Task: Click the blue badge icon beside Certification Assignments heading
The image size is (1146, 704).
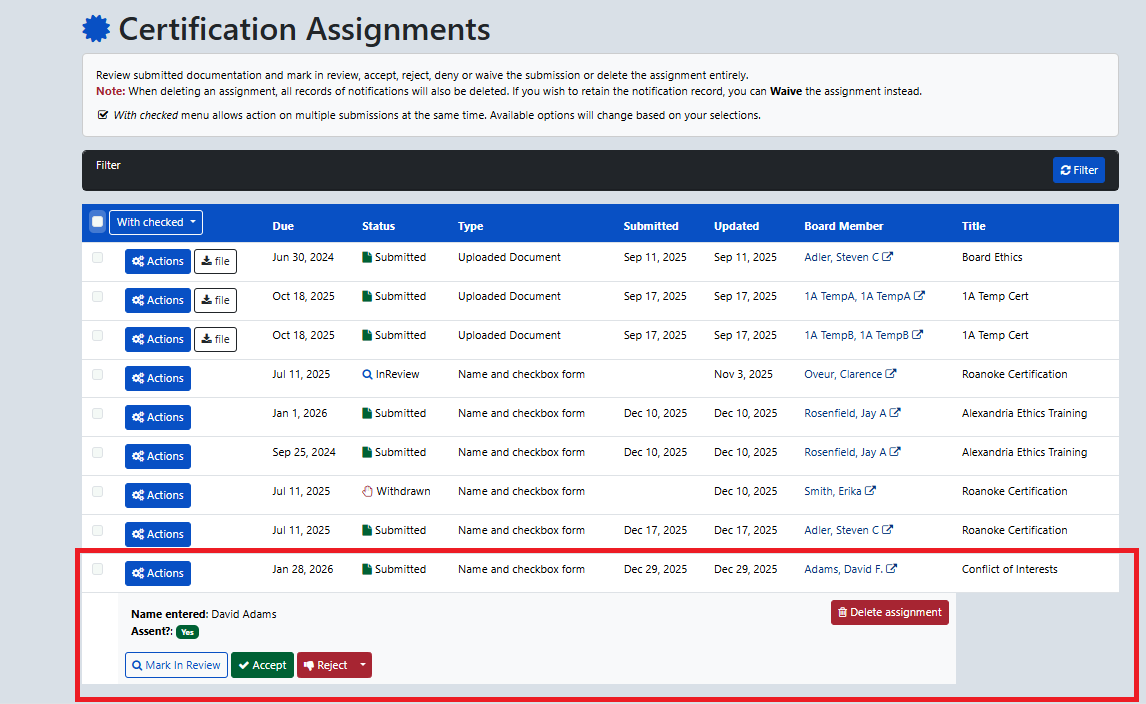Action: tap(95, 27)
